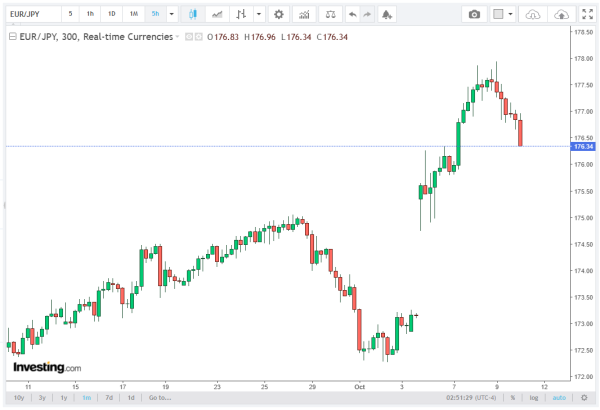Open the indicators chart icon
This screenshot has width=600, height=410.
coord(303,14)
